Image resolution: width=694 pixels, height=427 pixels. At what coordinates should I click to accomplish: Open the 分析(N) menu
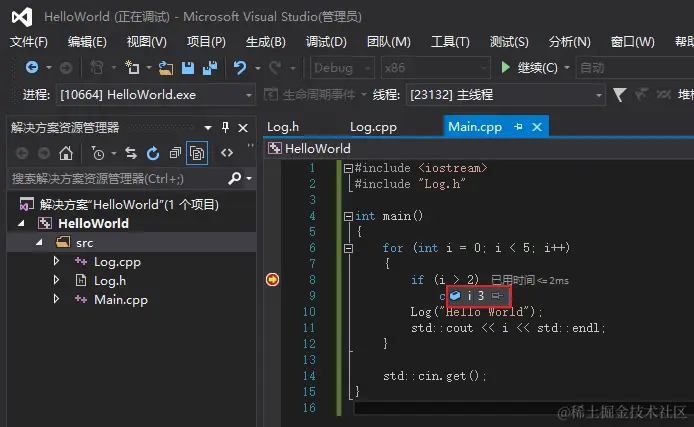[x=570, y=42]
